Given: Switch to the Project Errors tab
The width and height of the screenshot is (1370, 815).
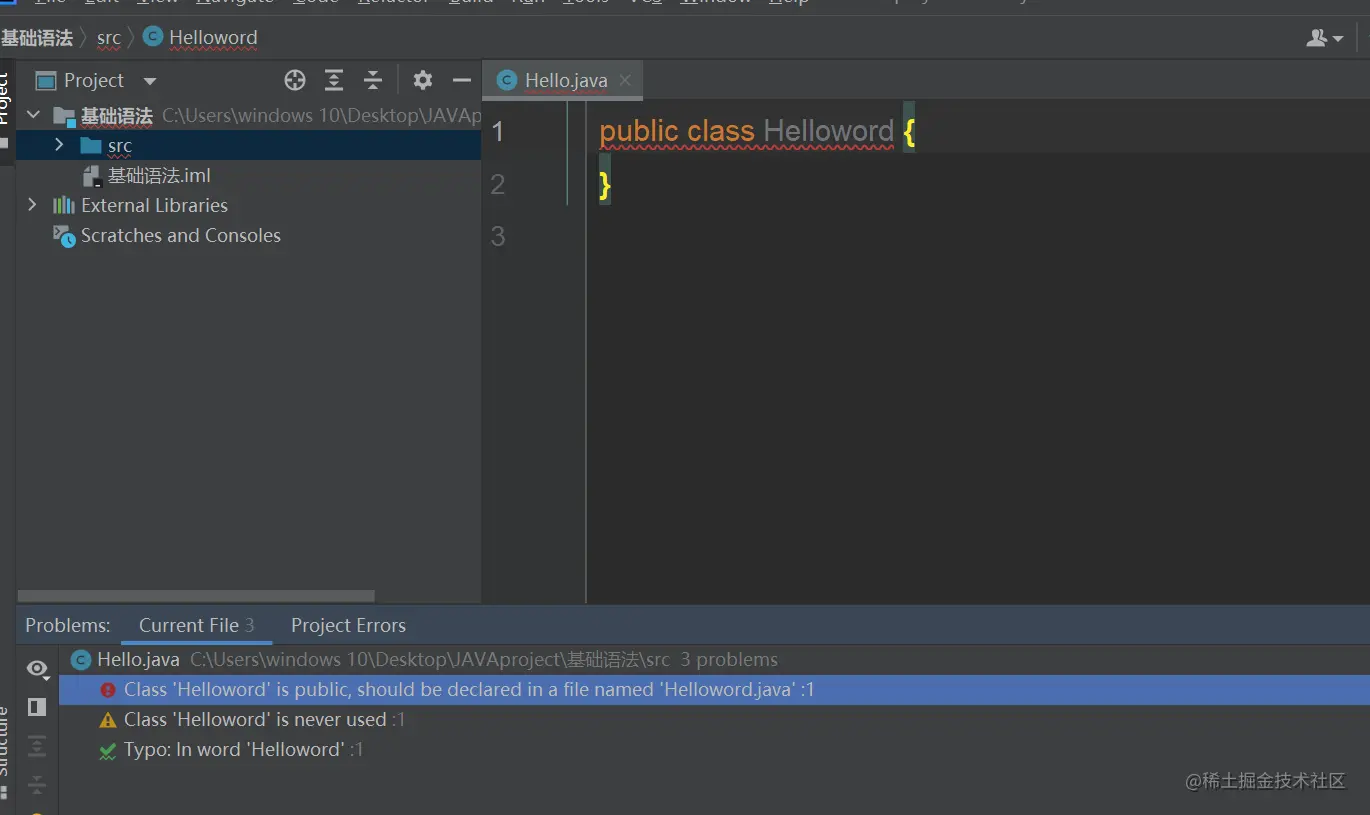Looking at the screenshot, I should point(348,625).
